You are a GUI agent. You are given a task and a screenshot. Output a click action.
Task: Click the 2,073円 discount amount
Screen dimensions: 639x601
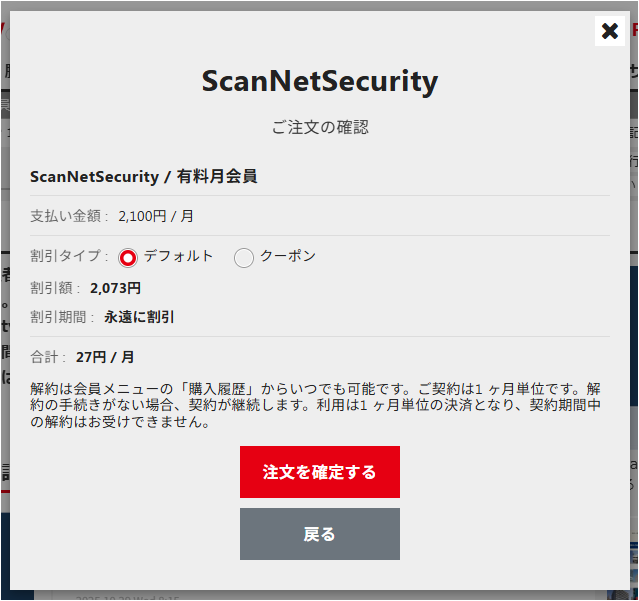[115, 288]
